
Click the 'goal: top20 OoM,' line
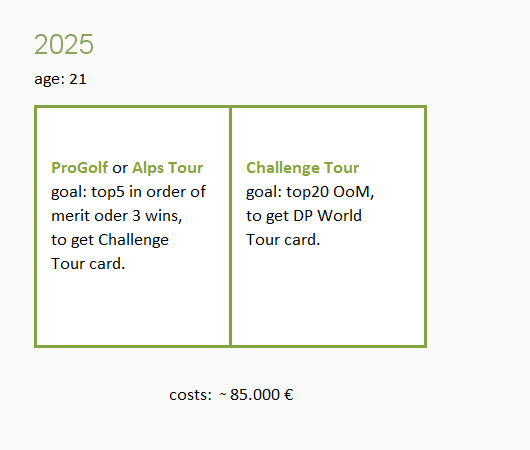310,192
